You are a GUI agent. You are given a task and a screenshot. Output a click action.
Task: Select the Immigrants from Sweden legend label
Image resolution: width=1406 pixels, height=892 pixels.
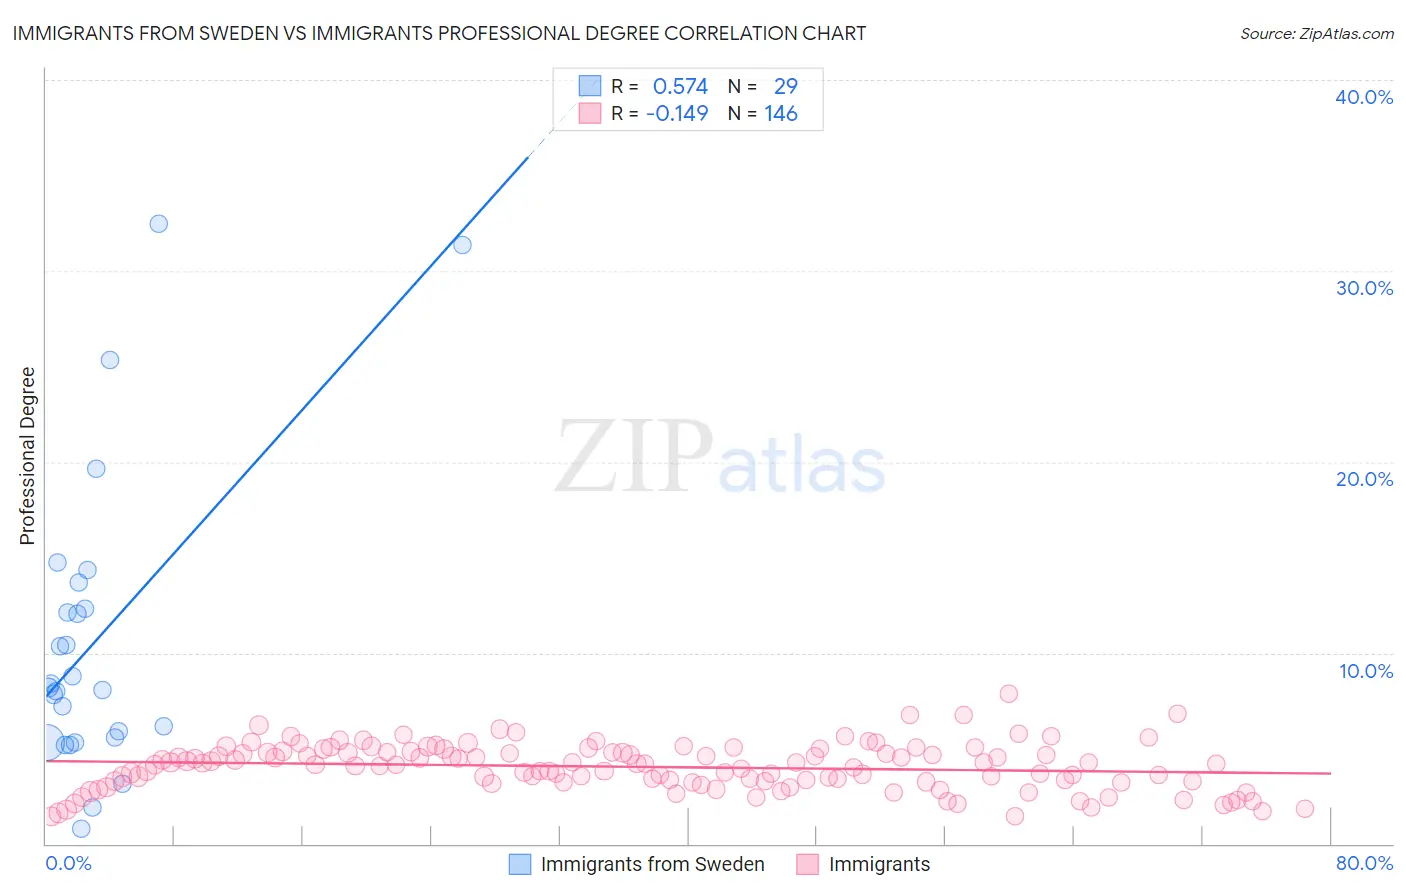pyautogui.click(x=653, y=864)
